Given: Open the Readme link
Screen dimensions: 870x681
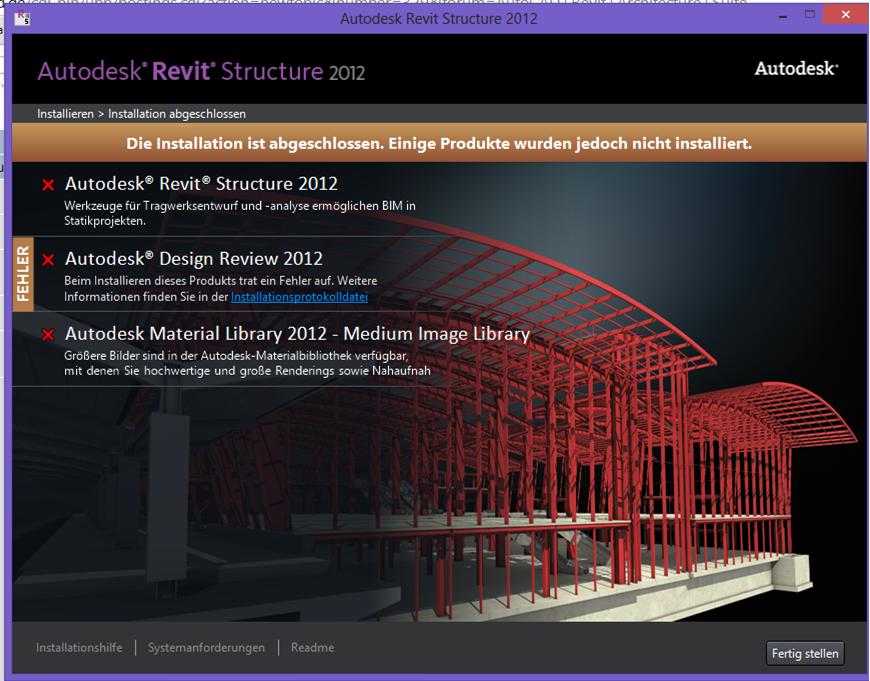Looking at the screenshot, I should point(312,648).
